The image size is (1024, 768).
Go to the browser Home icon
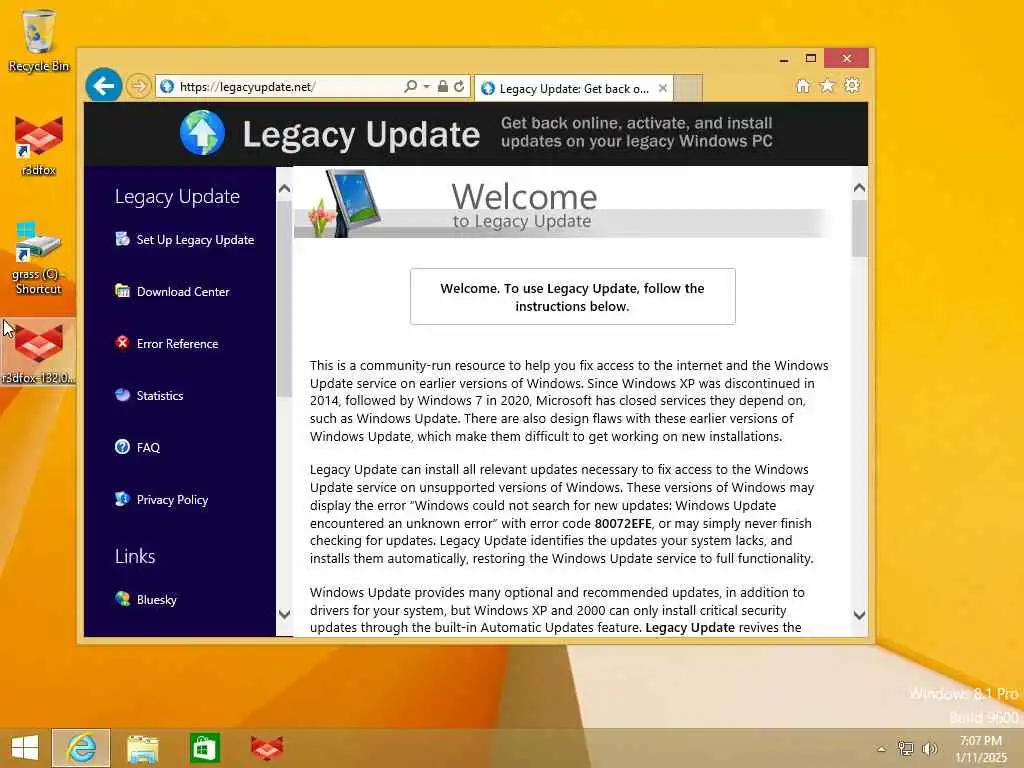pyautogui.click(x=803, y=86)
